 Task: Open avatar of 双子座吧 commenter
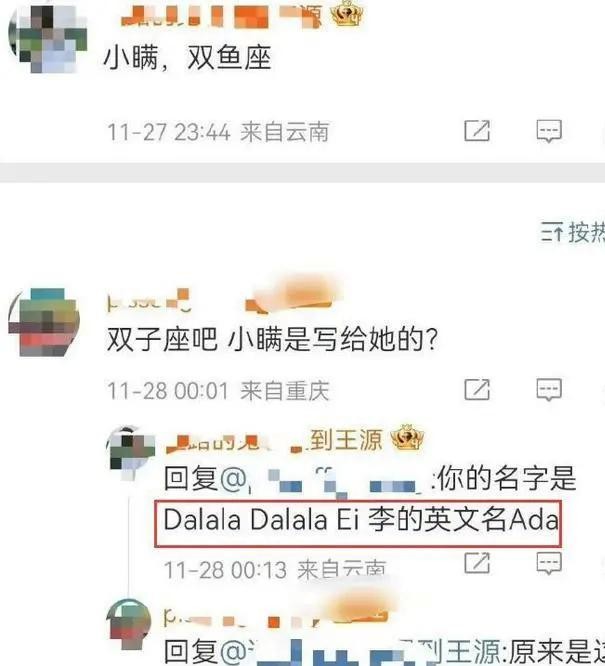point(44,322)
